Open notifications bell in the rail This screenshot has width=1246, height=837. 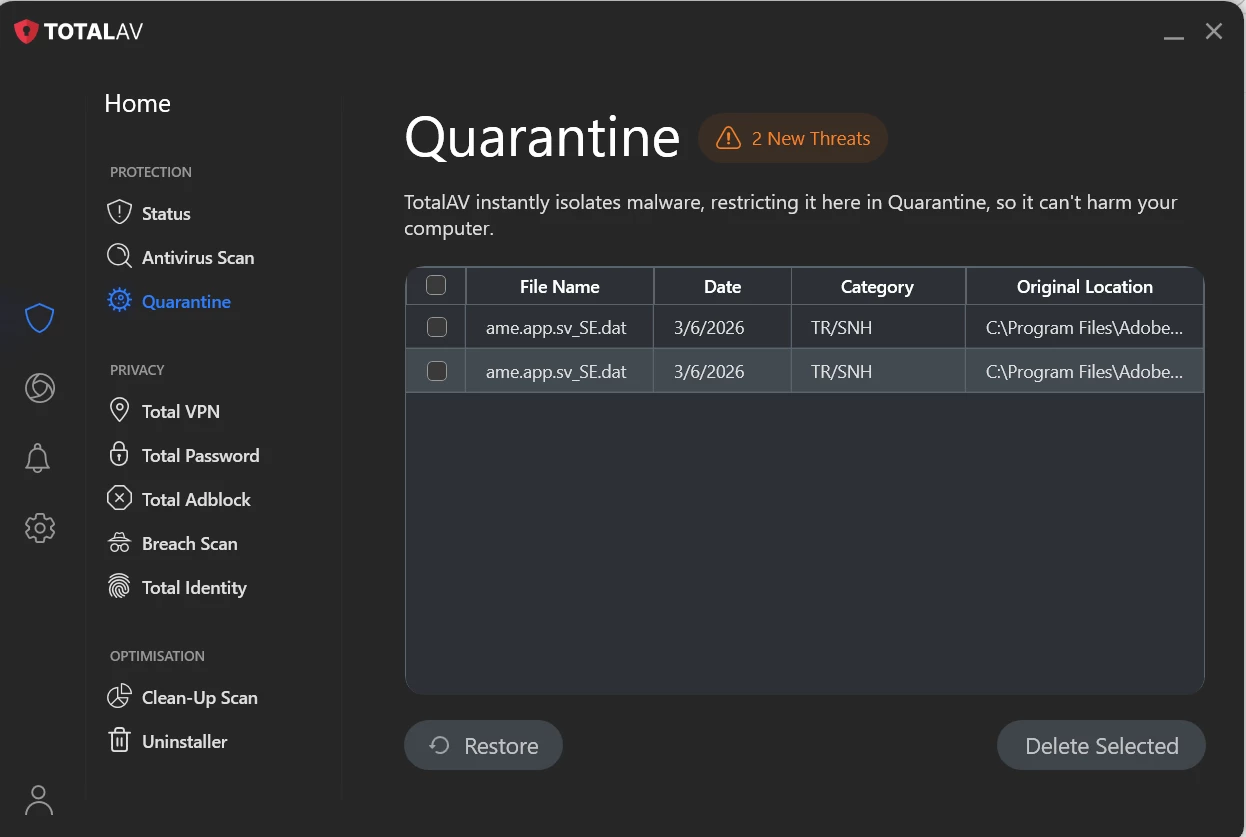(x=38, y=458)
